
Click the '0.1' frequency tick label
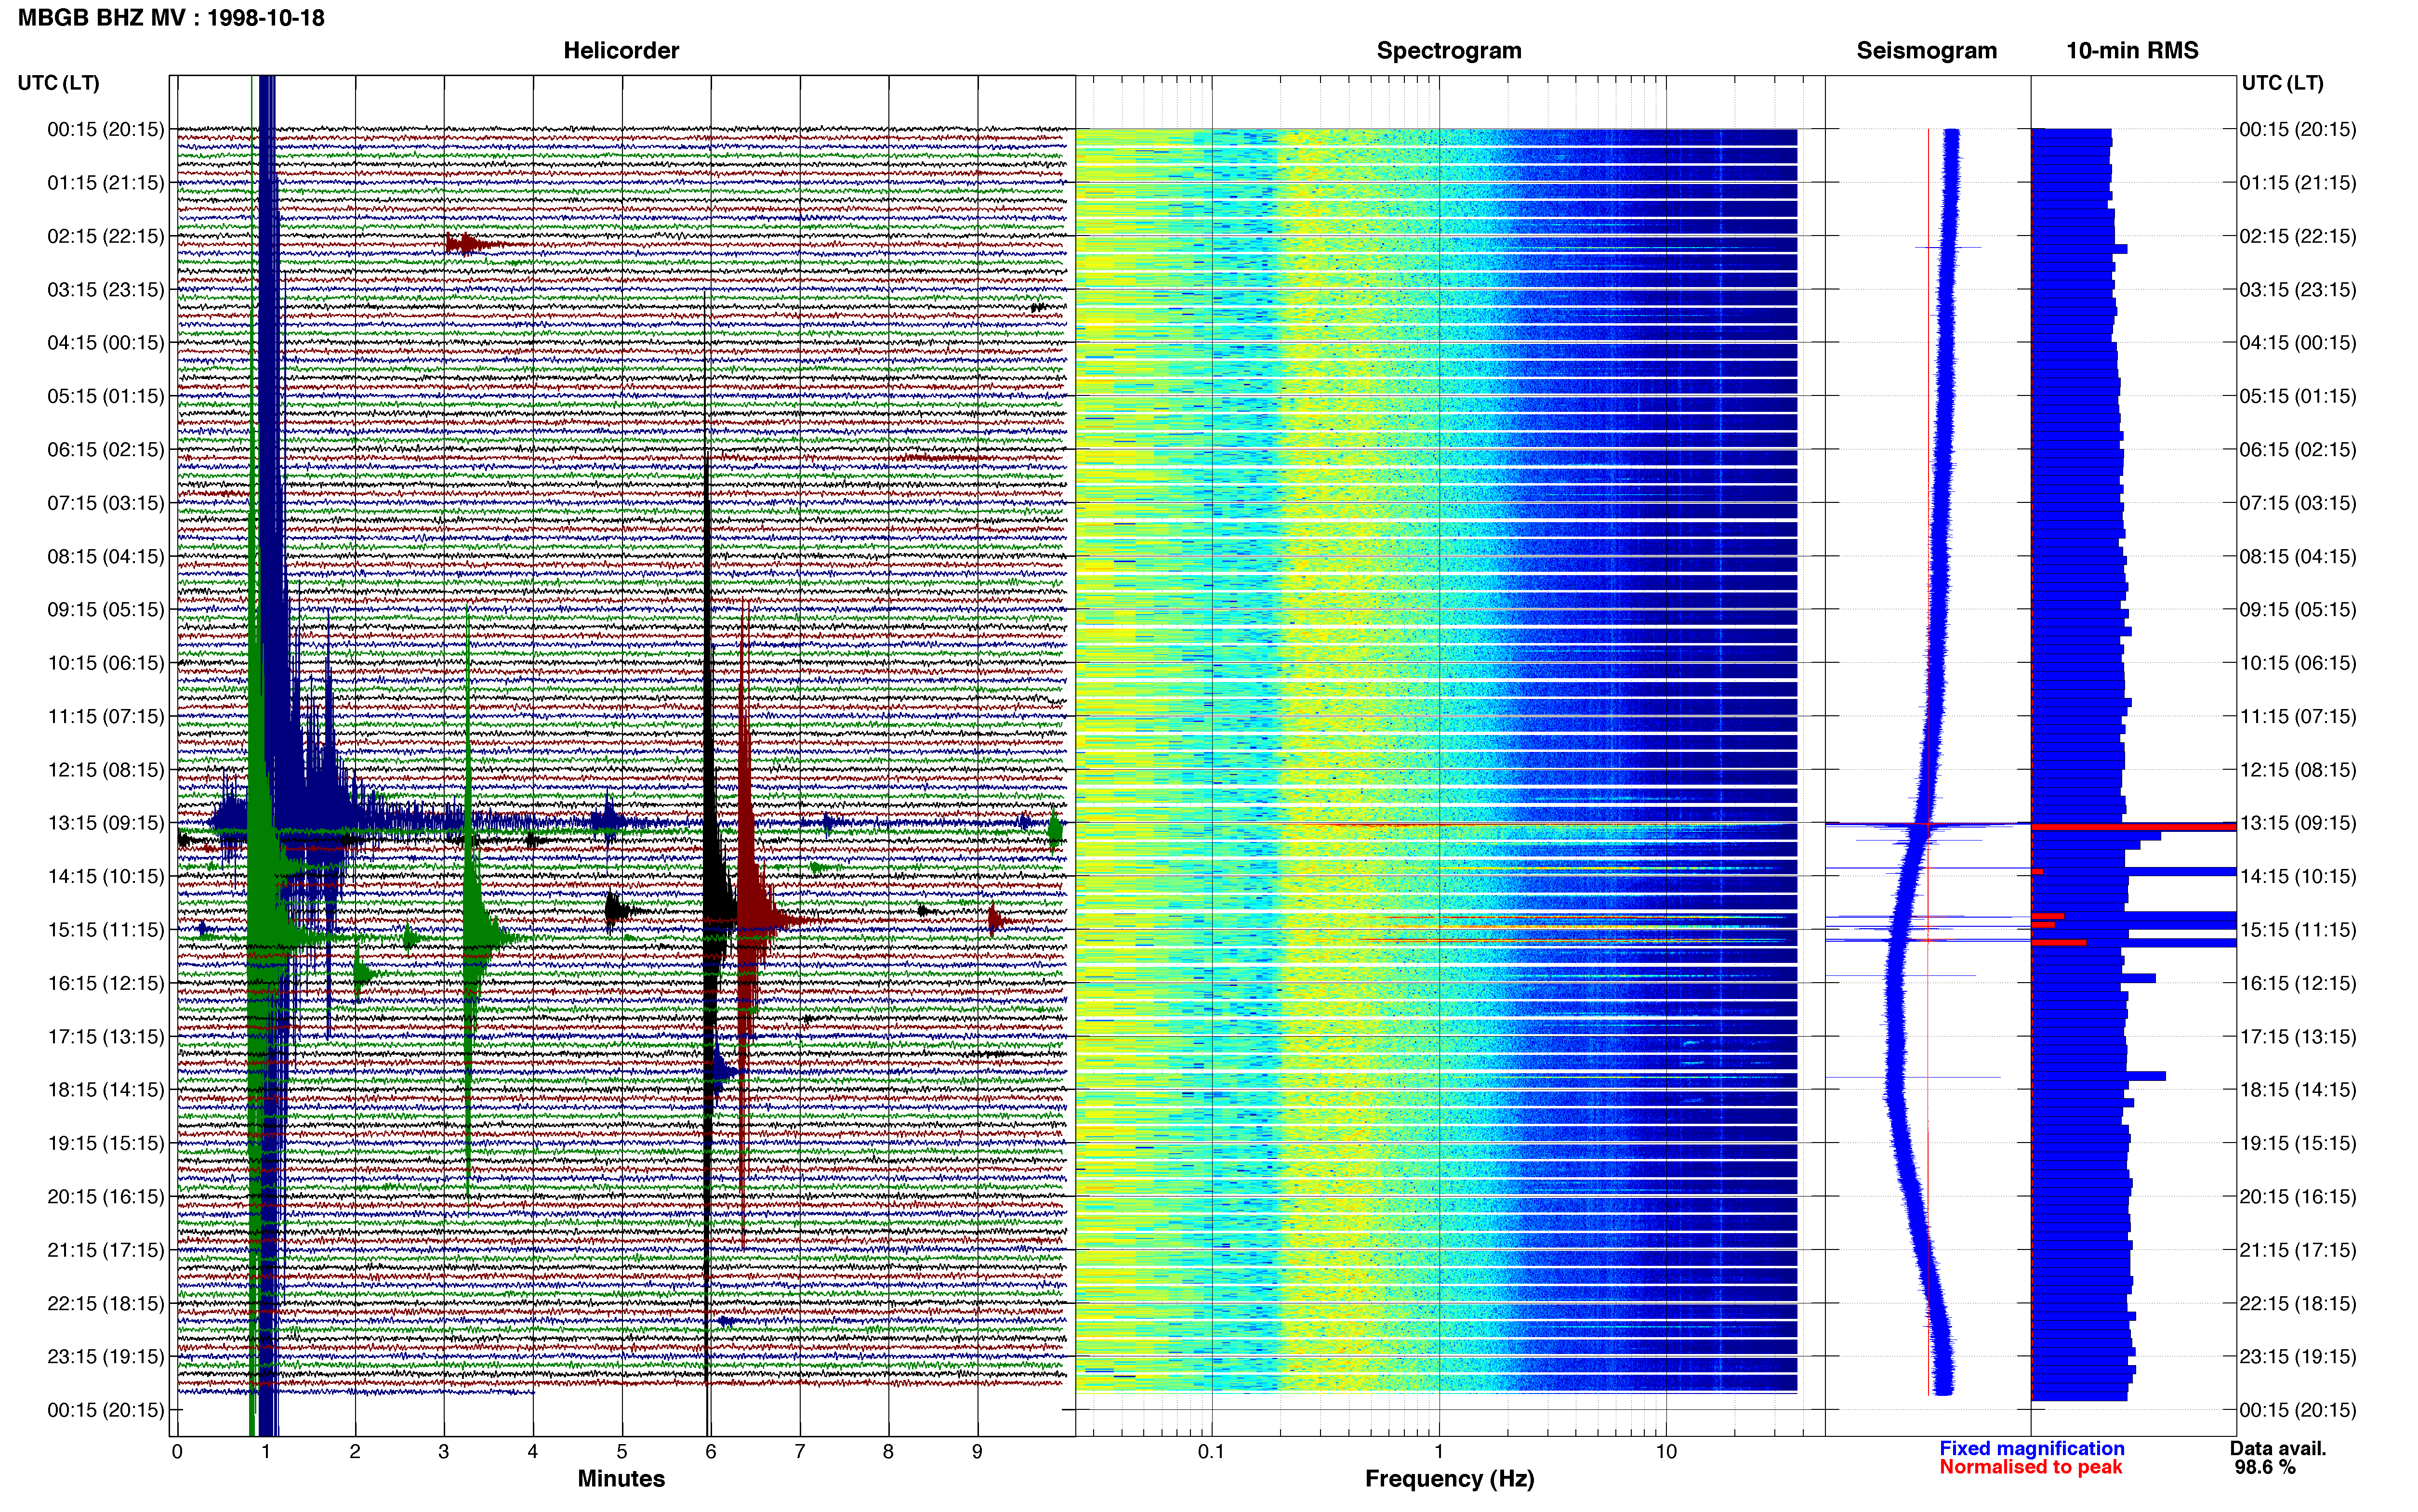pos(1211,1451)
